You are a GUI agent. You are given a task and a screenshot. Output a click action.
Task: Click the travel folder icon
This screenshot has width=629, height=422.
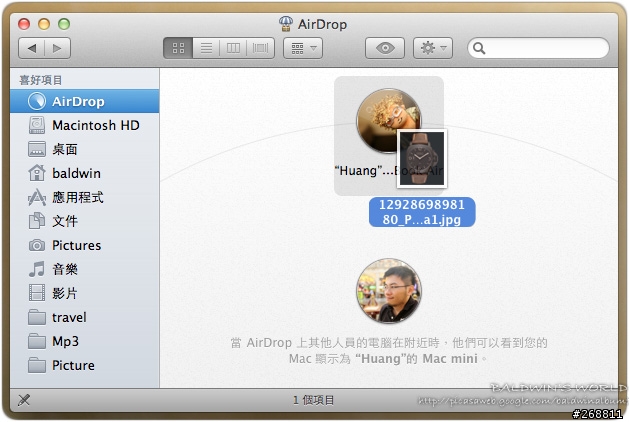click(37, 317)
